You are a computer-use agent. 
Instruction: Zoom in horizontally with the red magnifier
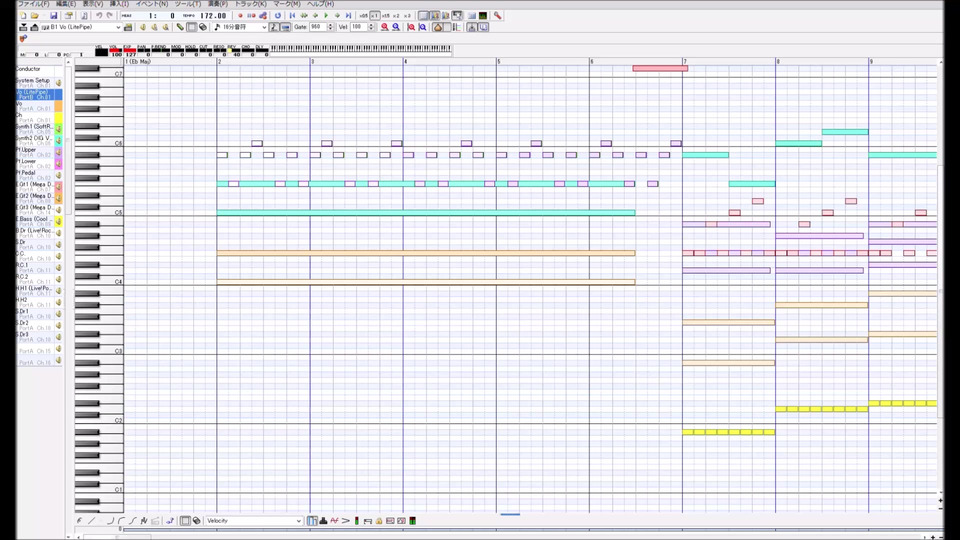tap(384, 27)
